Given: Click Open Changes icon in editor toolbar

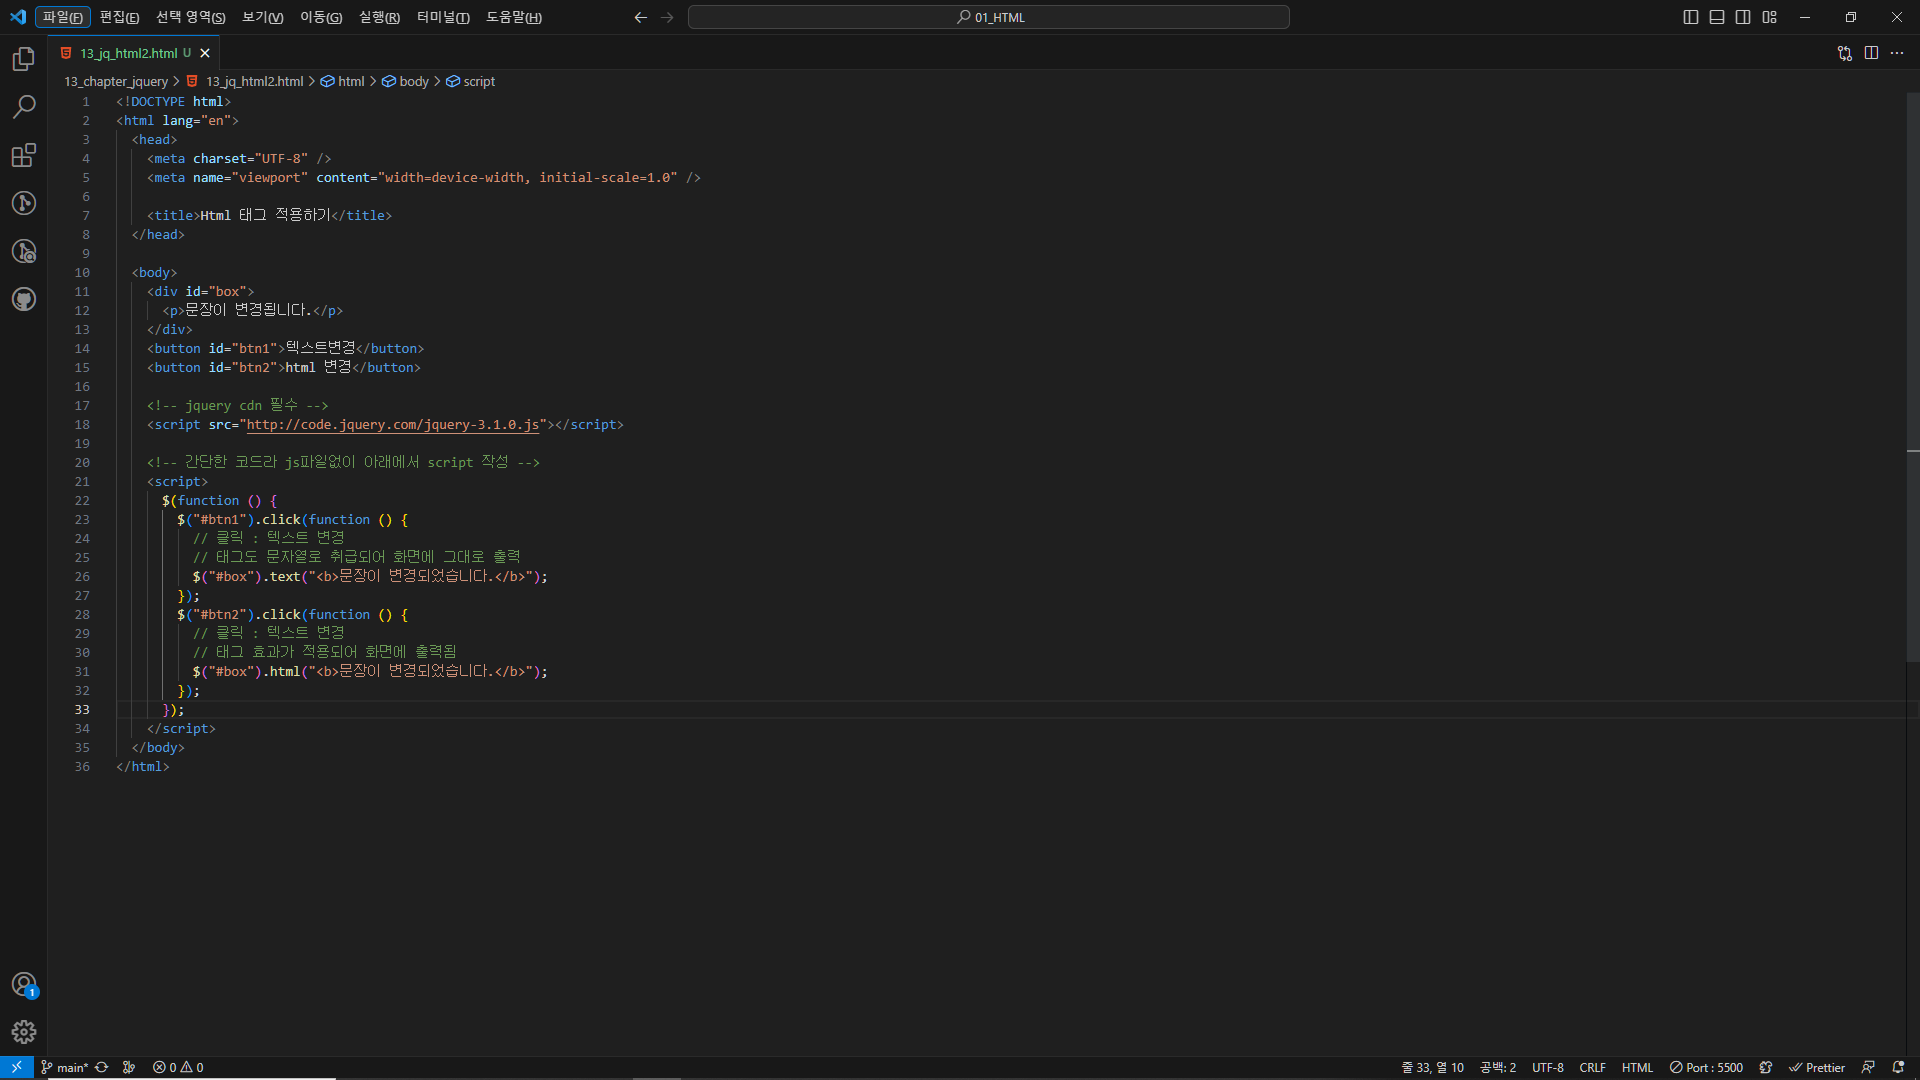Looking at the screenshot, I should click(x=1845, y=53).
